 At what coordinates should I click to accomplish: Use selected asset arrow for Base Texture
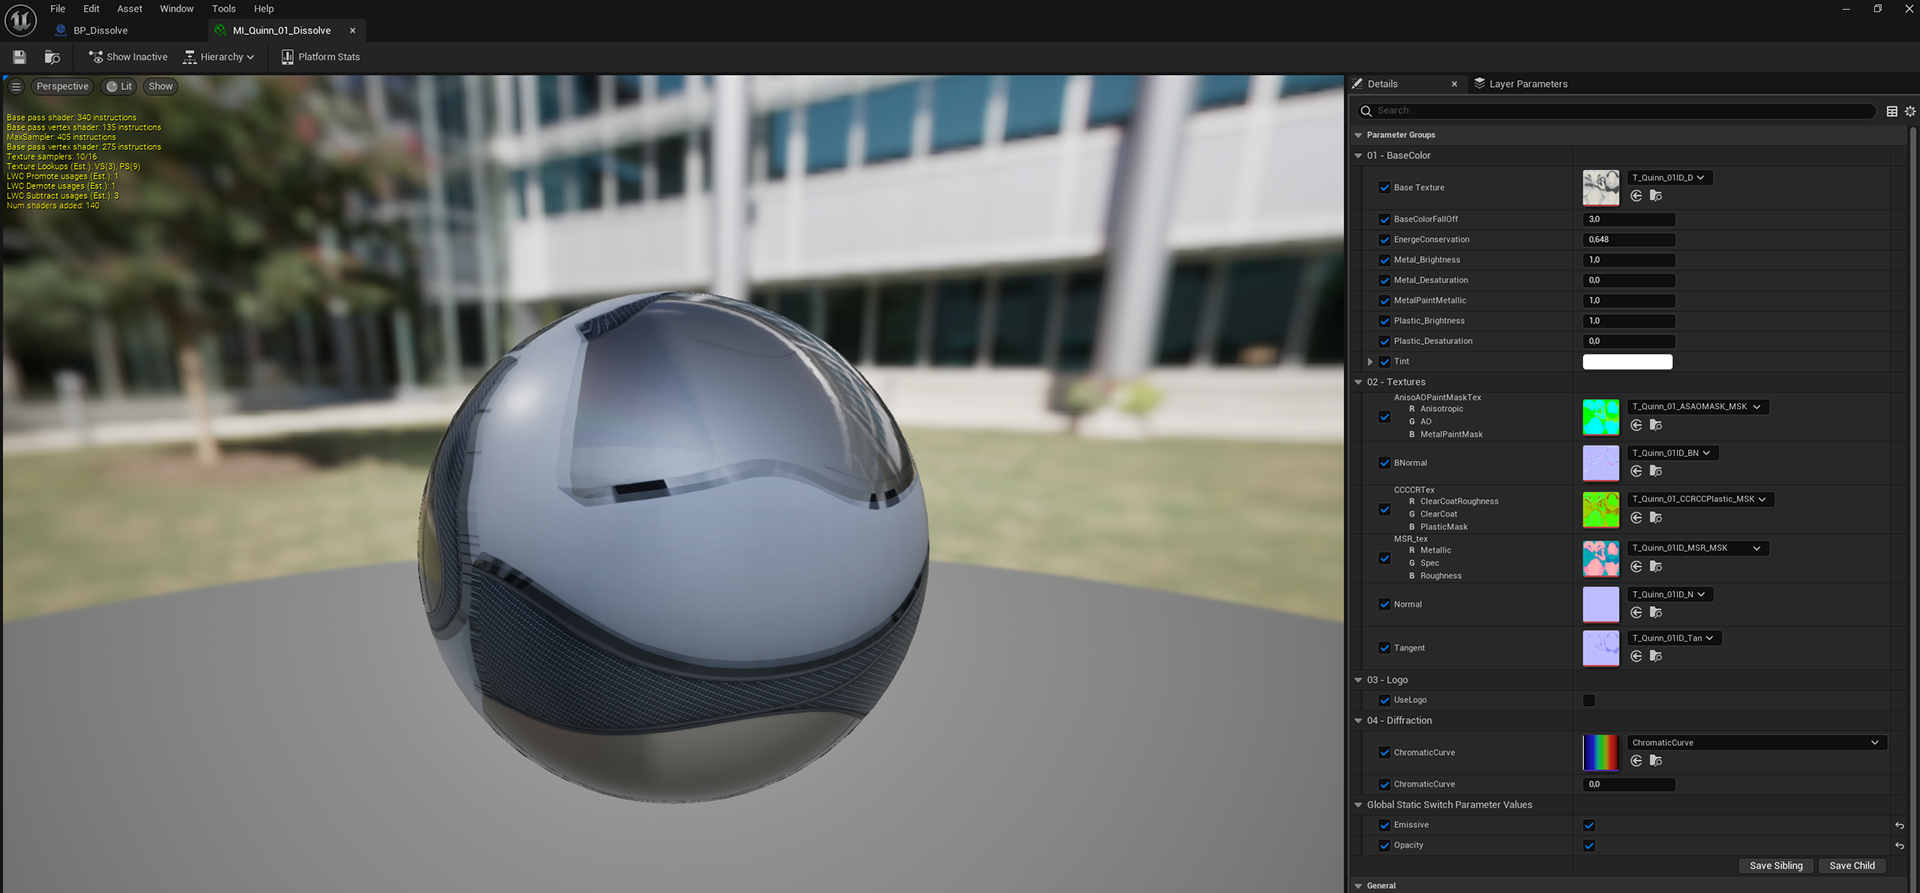pyautogui.click(x=1636, y=196)
